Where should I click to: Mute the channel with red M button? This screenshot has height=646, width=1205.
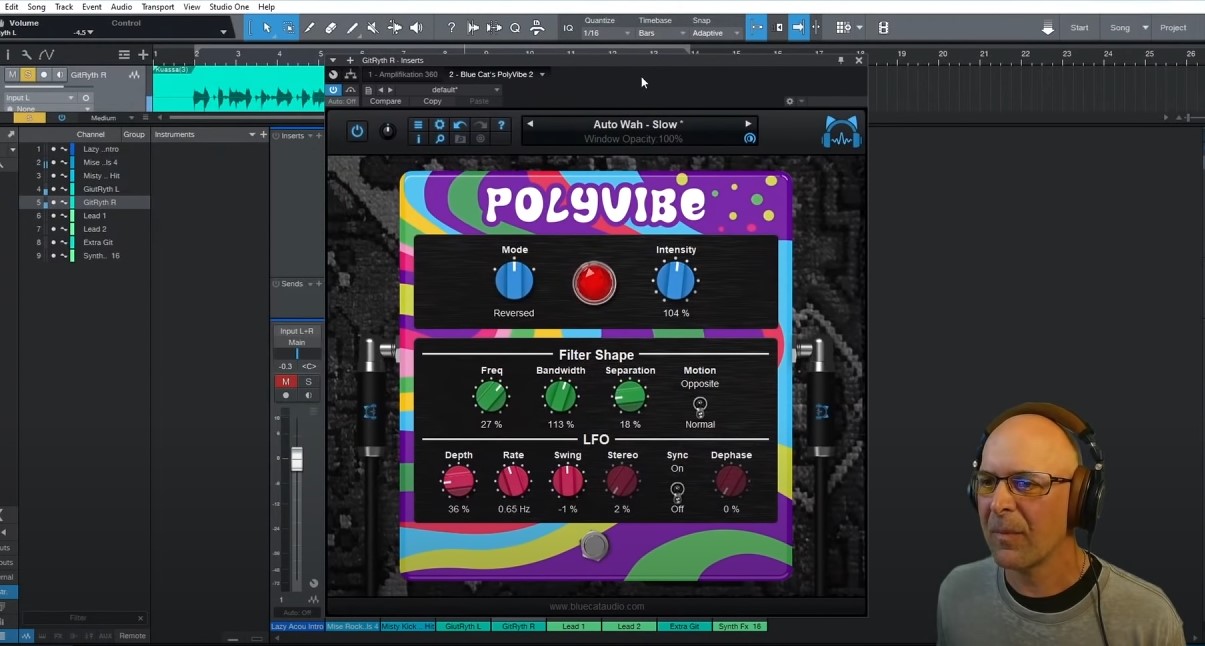coord(285,382)
